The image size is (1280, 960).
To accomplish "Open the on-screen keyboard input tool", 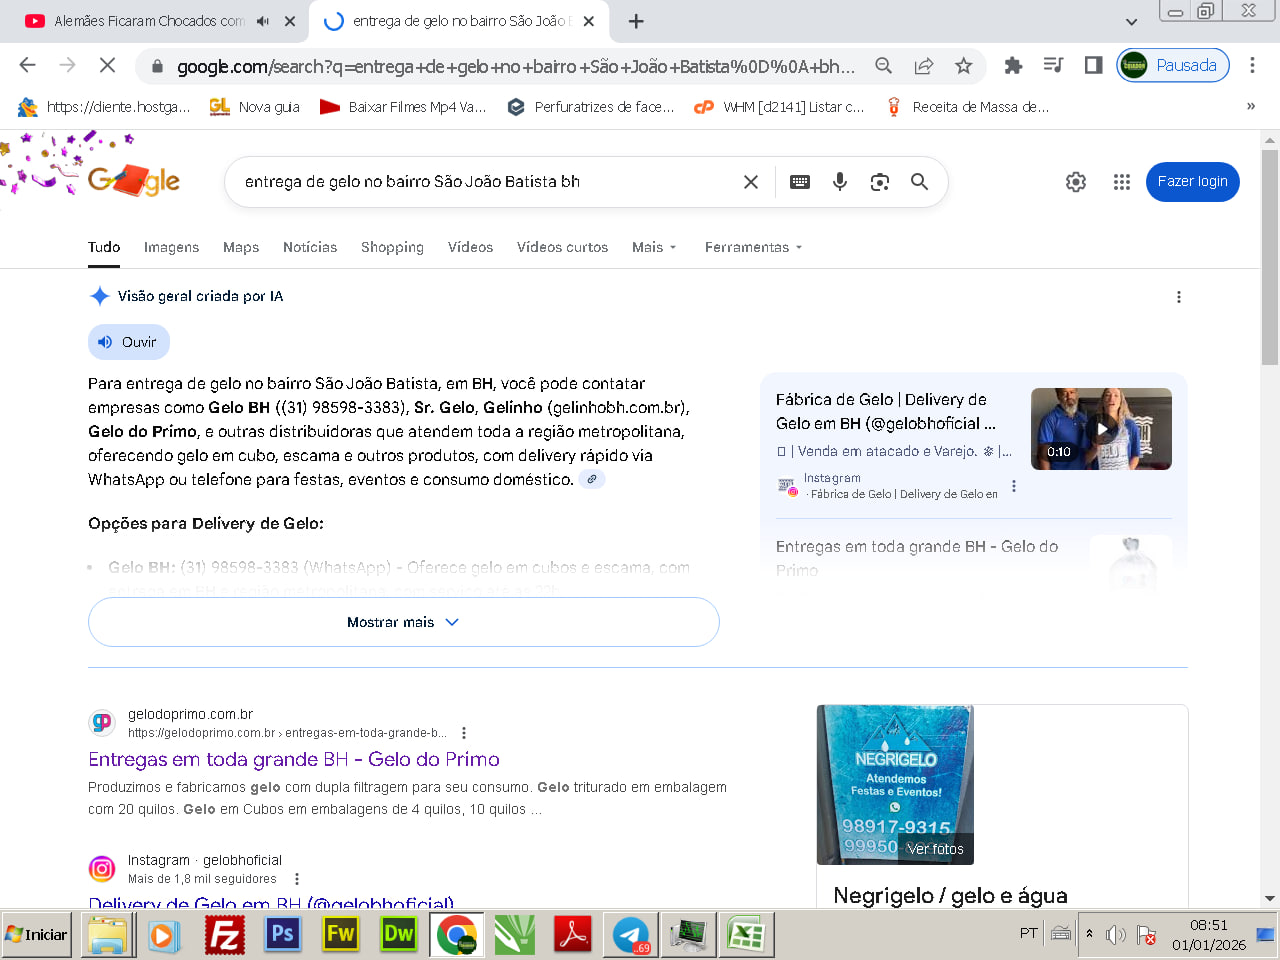I will tap(800, 181).
